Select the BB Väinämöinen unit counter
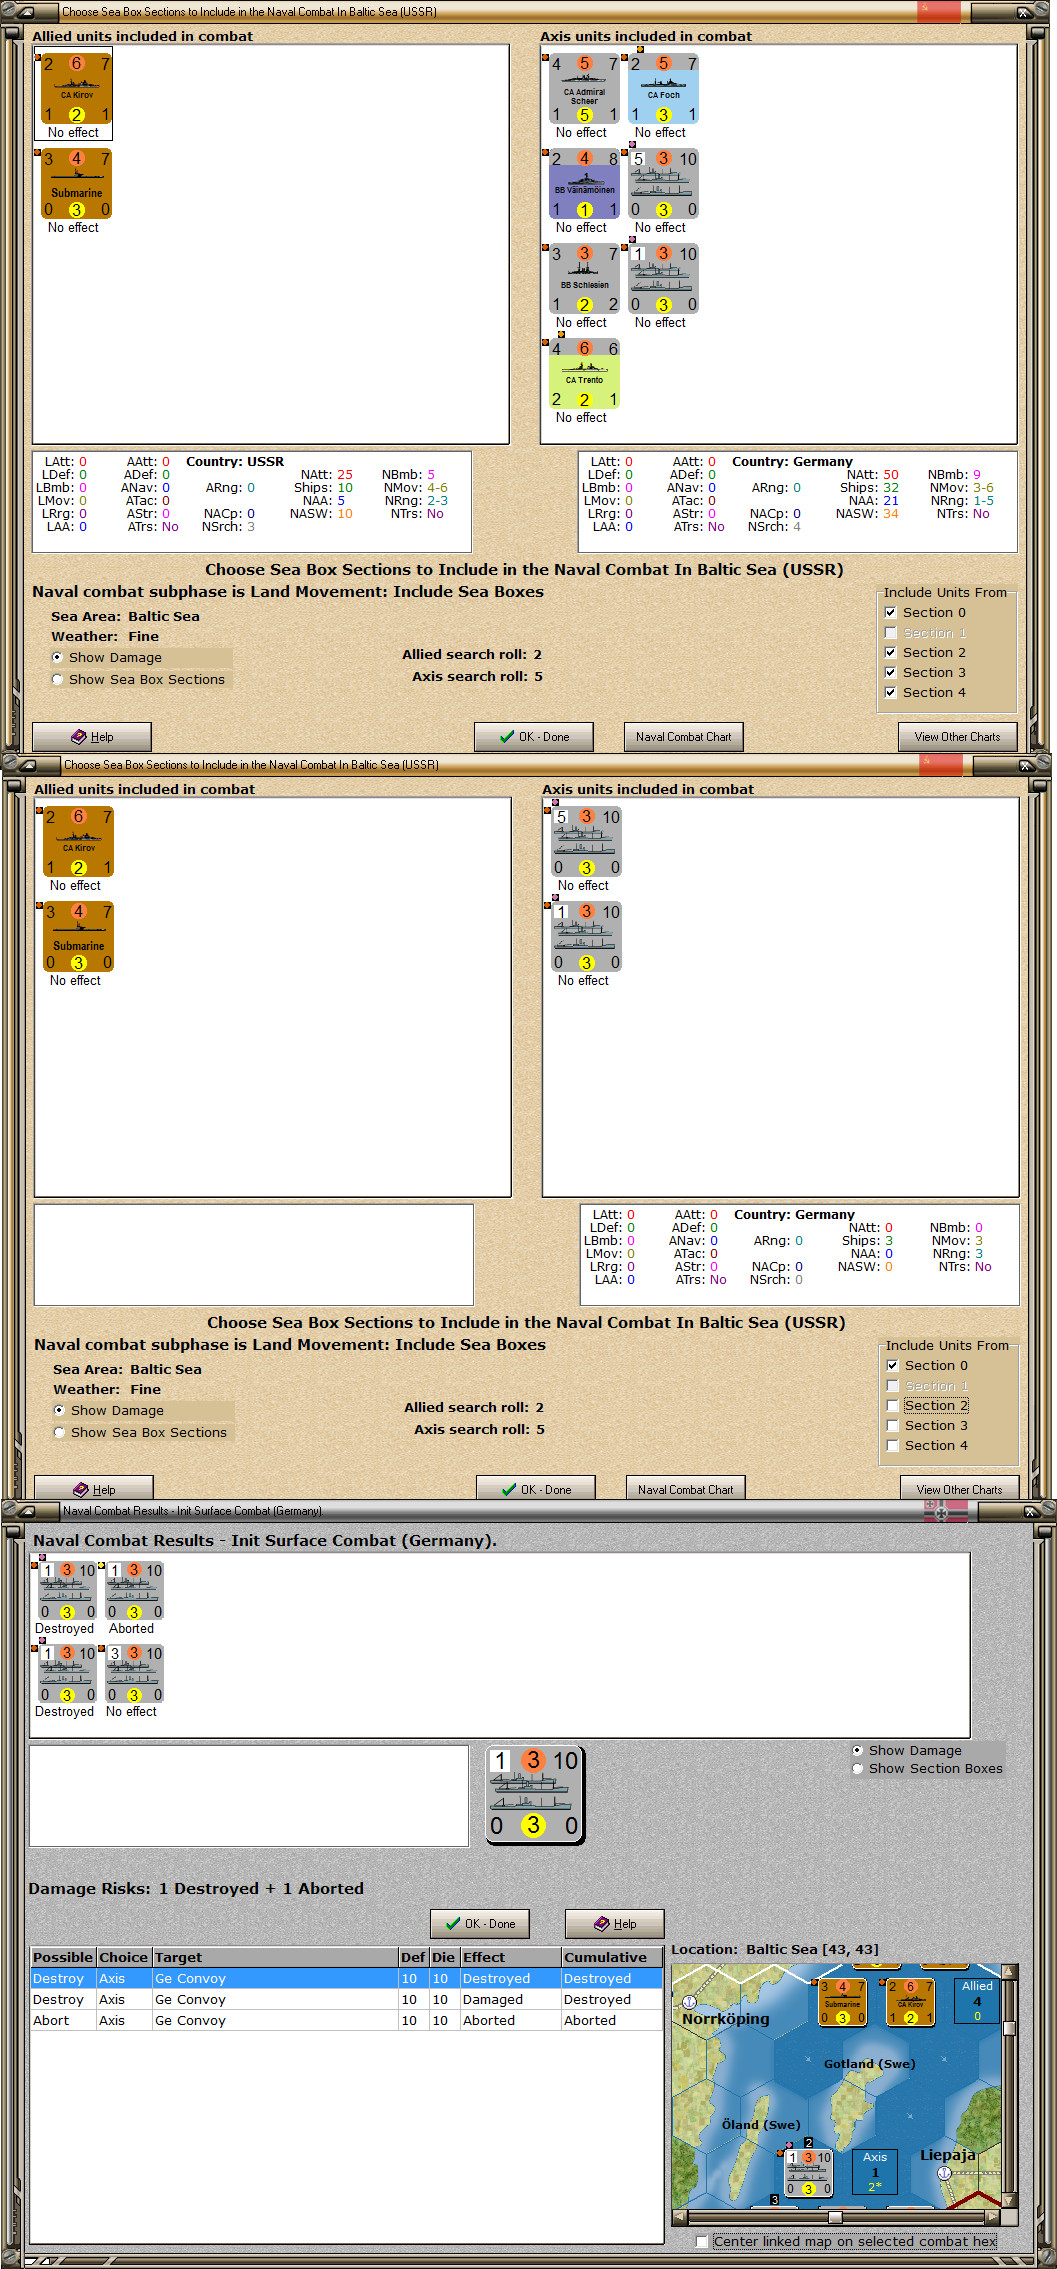Screen dimensions: 1057x2269 (584, 183)
